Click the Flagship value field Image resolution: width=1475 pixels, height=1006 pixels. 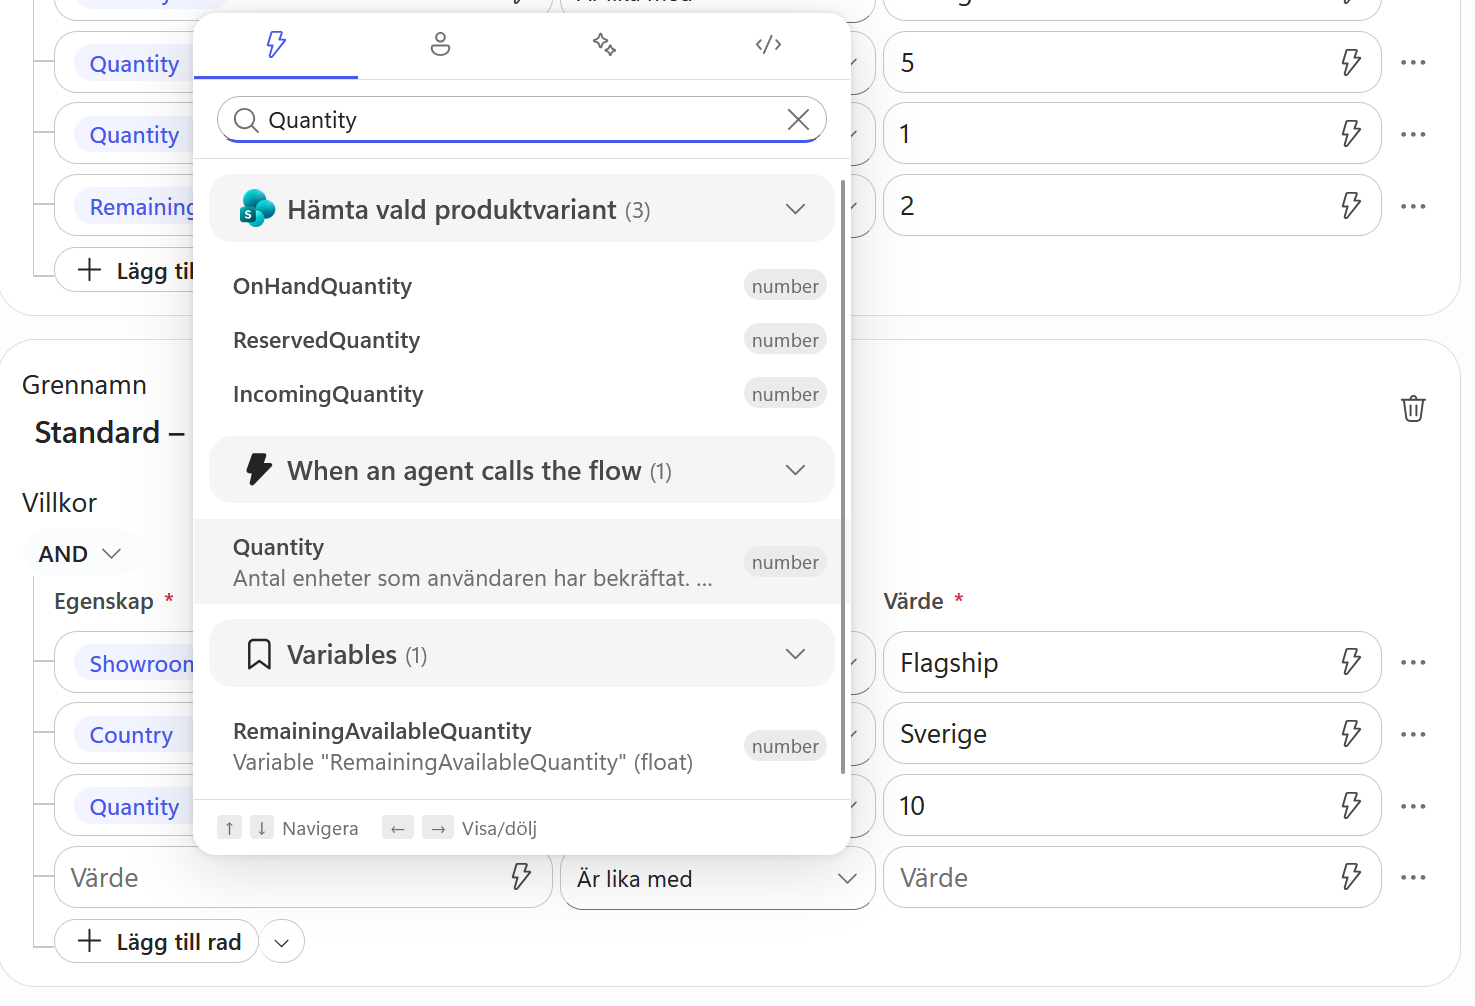[x=1132, y=662]
